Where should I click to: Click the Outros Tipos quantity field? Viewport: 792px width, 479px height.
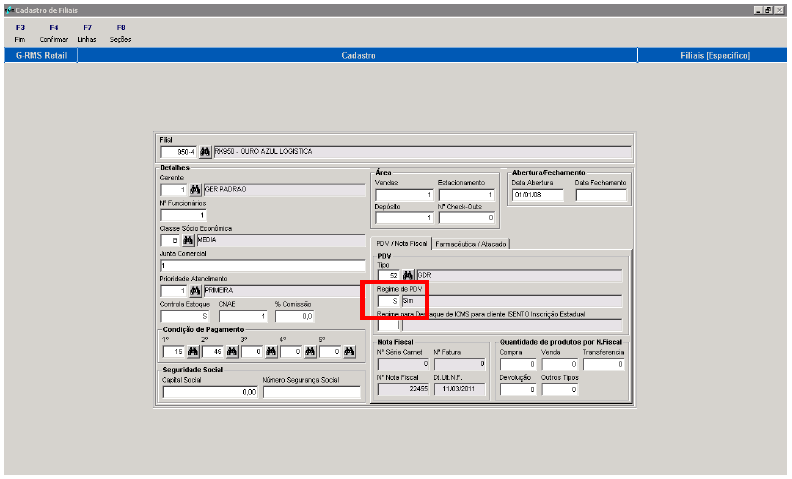560,390
